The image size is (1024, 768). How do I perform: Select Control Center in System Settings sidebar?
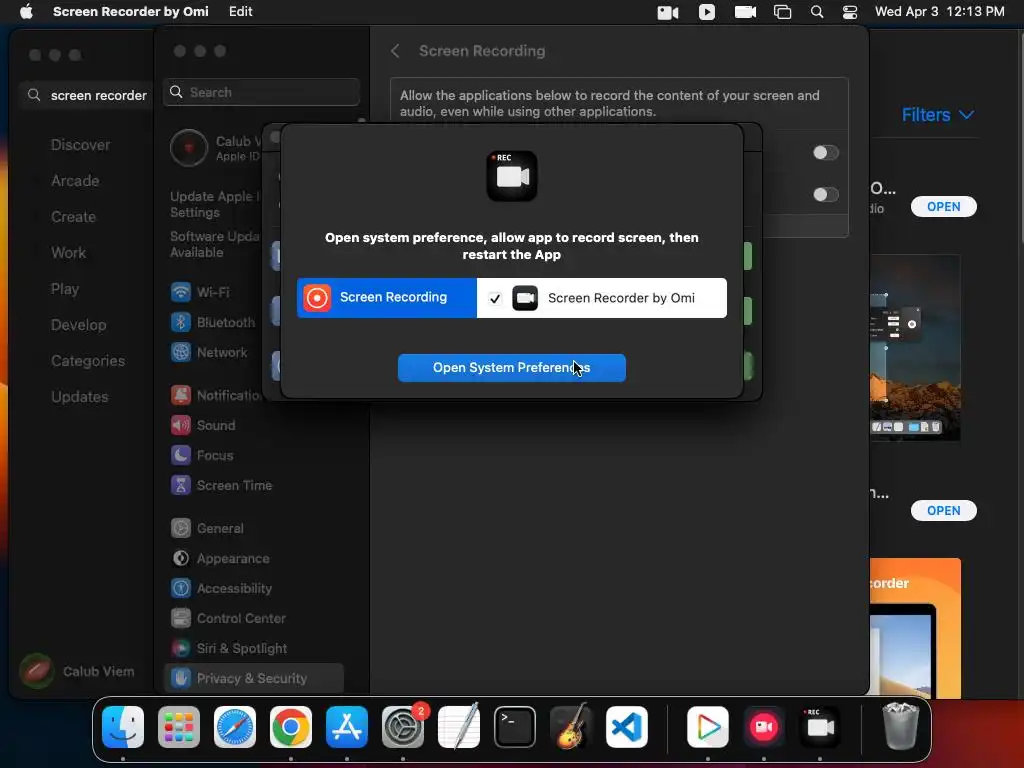click(228, 618)
